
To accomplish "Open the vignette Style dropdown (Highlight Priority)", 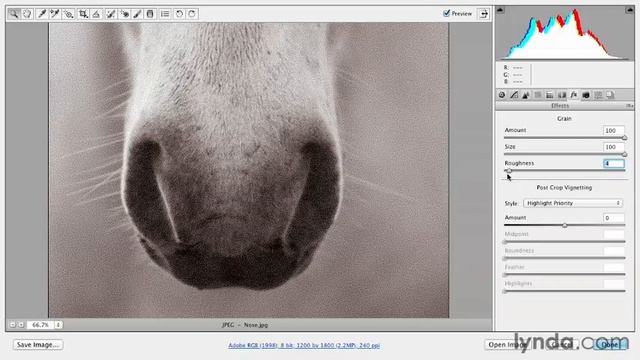I will pyautogui.click(x=573, y=203).
